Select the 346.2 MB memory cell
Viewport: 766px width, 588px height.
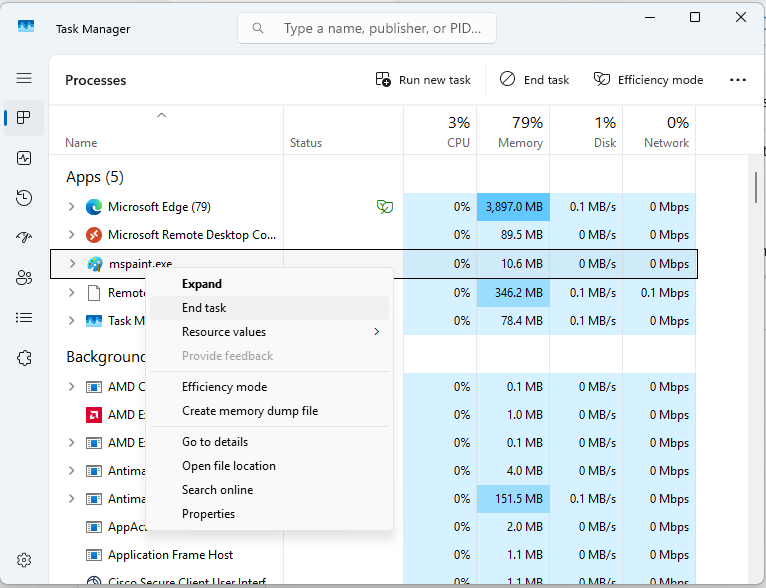click(513, 293)
